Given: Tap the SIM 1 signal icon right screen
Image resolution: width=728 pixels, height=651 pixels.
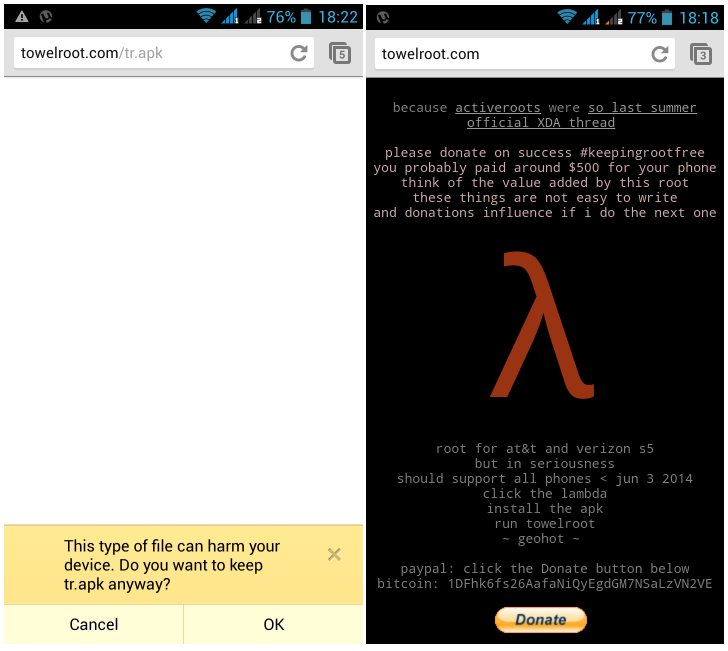Looking at the screenshot, I should click(x=591, y=18).
